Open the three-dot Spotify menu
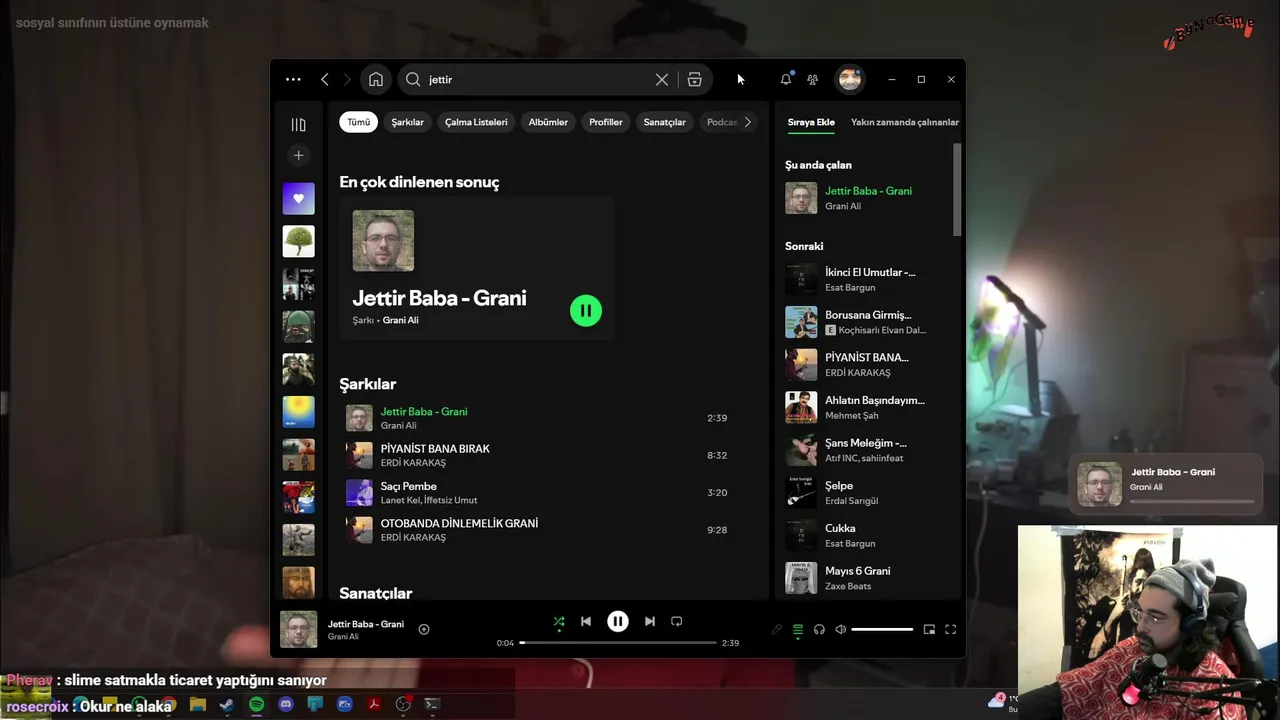The image size is (1280, 720). [x=293, y=79]
